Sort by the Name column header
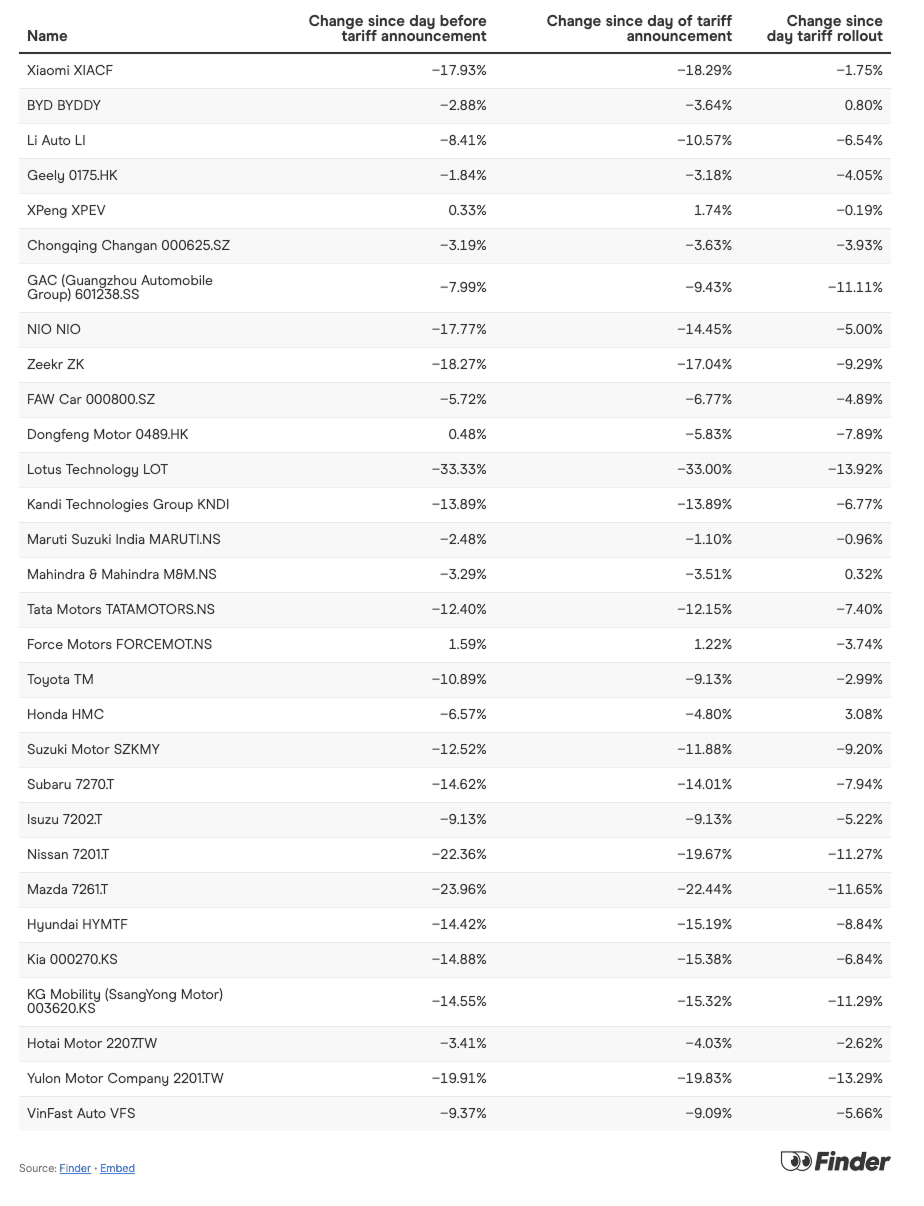 (x=47, y=36)
